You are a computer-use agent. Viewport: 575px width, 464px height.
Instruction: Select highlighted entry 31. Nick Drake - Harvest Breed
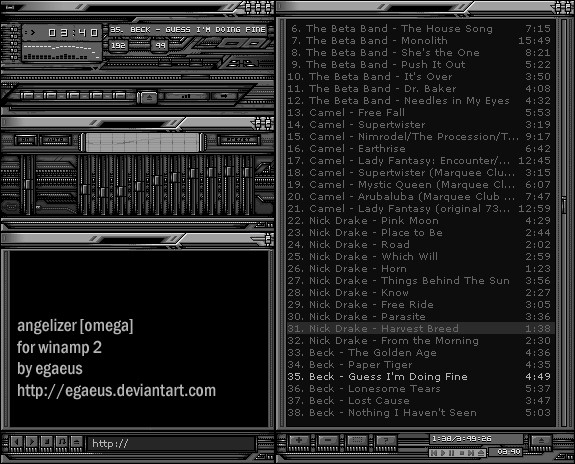[x=420, y=329]
